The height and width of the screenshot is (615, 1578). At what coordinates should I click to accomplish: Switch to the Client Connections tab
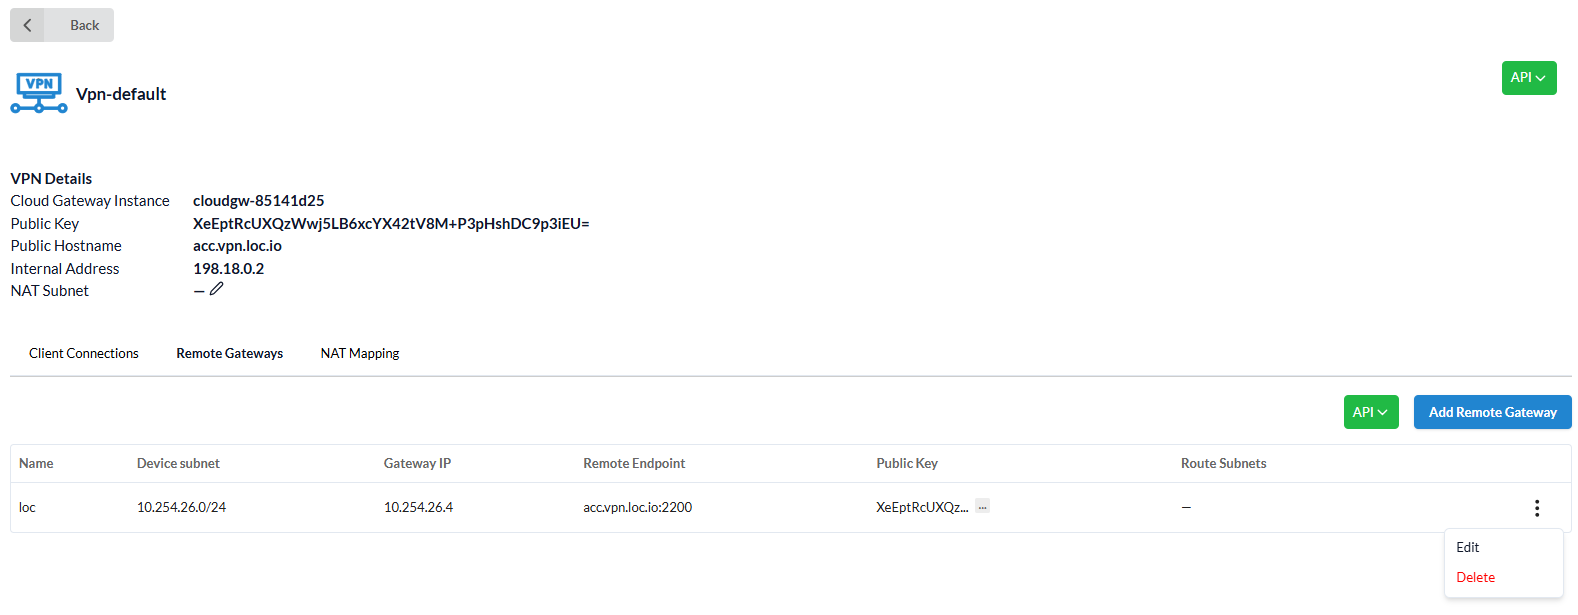(x=84, y=353)
